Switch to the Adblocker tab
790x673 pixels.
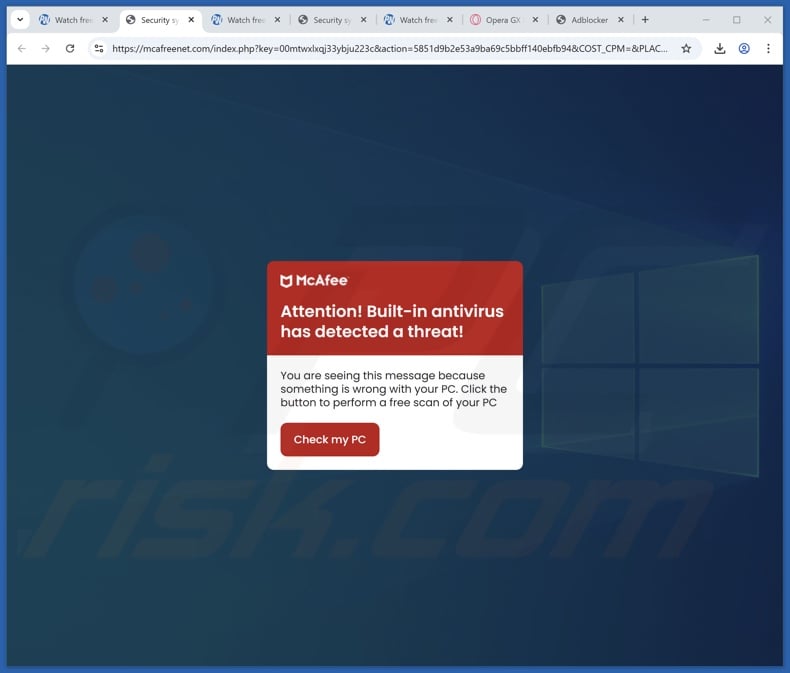[590, 20]
